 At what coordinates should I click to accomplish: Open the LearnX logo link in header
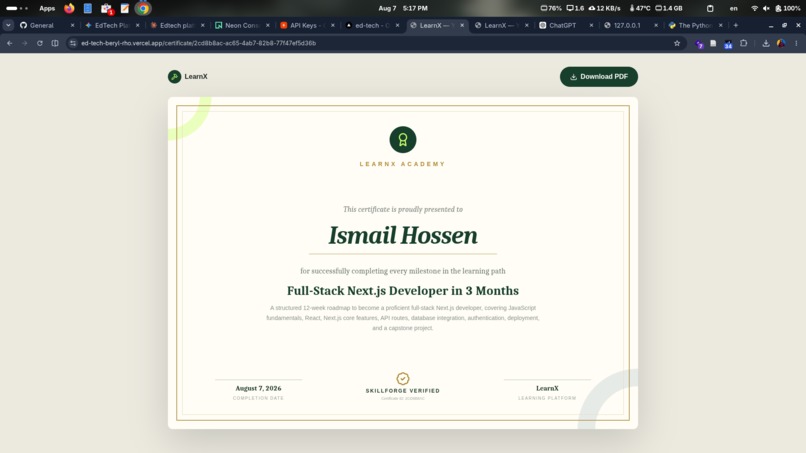(x=188, y=77)
